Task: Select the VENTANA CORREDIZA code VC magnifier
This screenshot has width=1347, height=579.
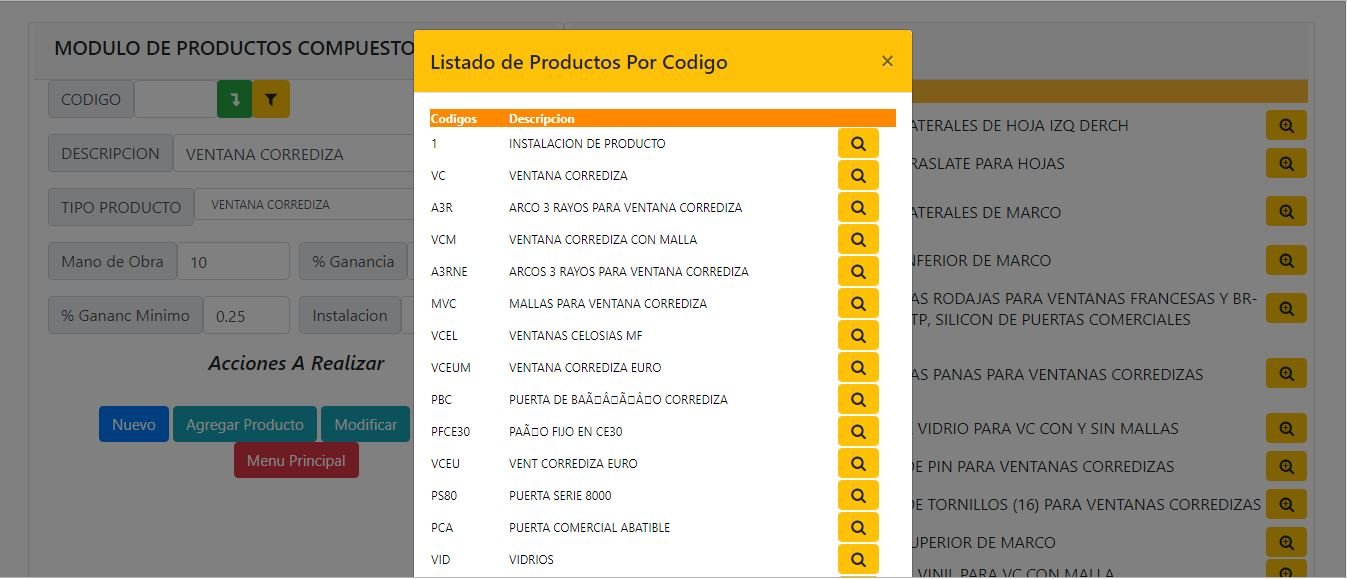Action: point(858,175)
